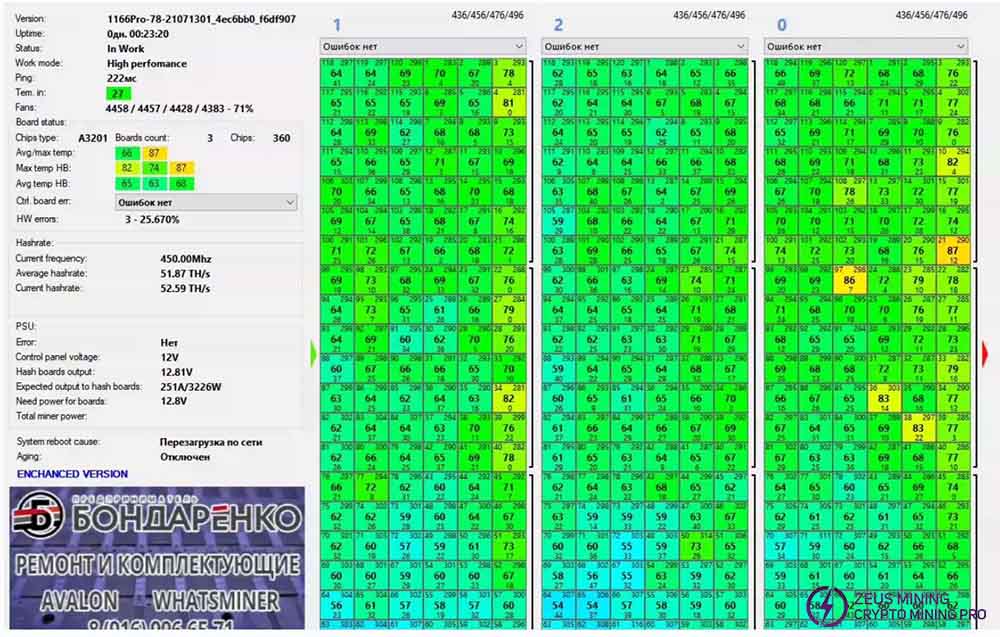The height and width of the screenshot is (637, 1000).
Task: Click the green left arrow beside board 1
Action: point(314,352)
